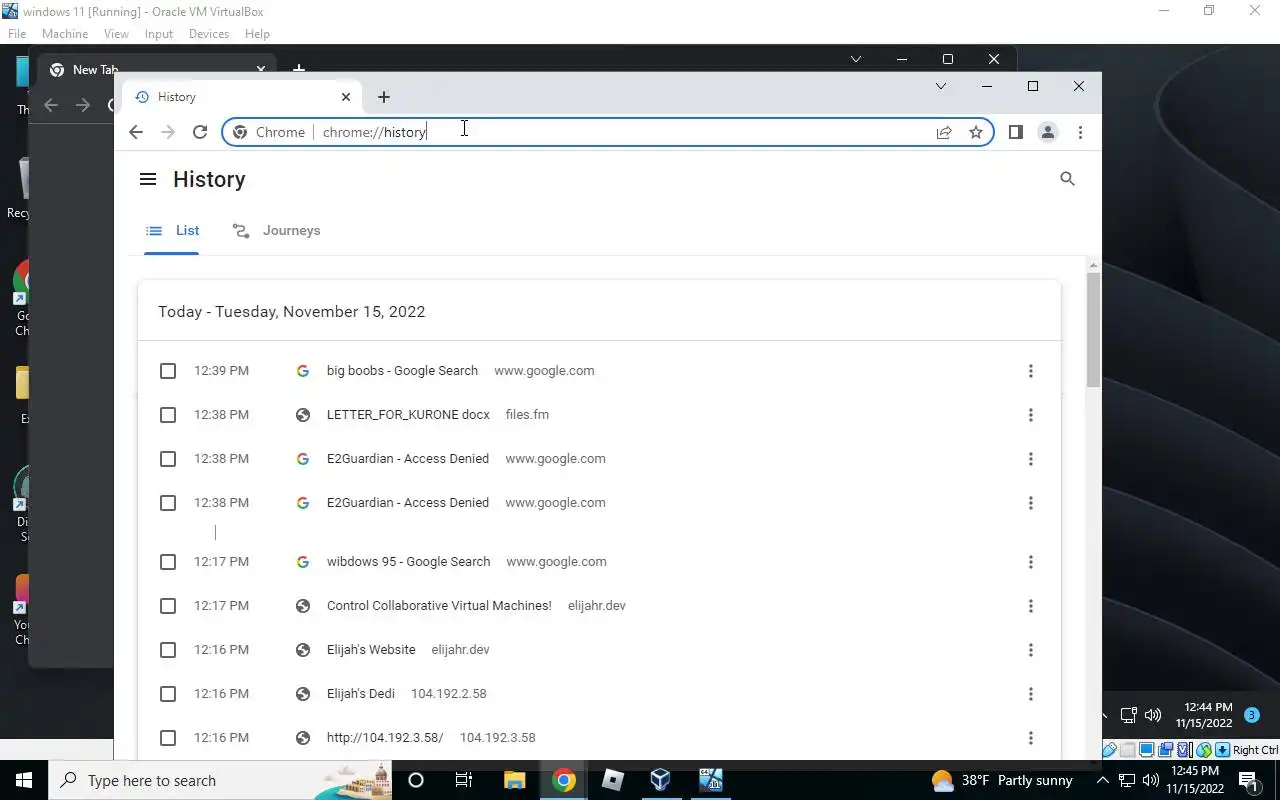
Task: Click the VirtualBox cube icon on the host taskbar
Action: [x=661, y=780]
